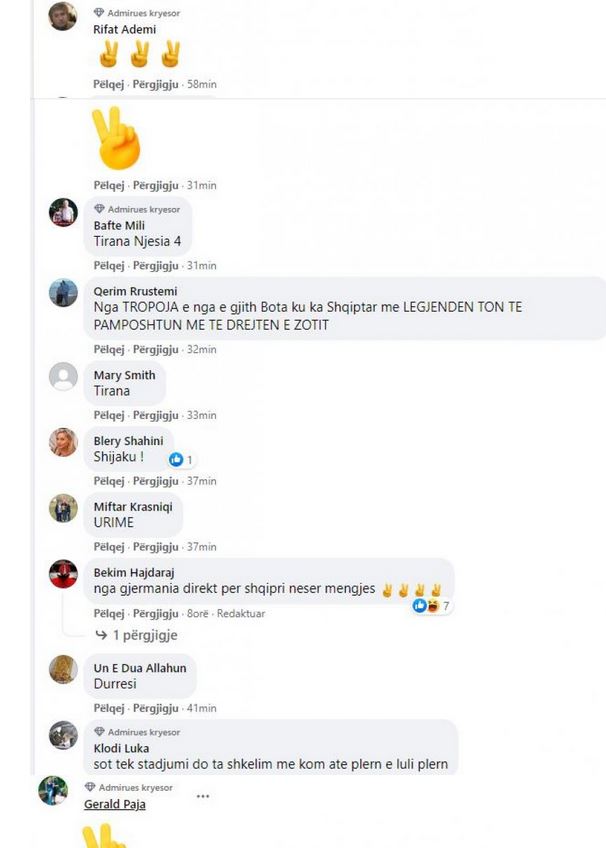View reactions on Bekim Hajdaraj's comment
Viewport: 606px width, 848px height.
click(431, 606)
